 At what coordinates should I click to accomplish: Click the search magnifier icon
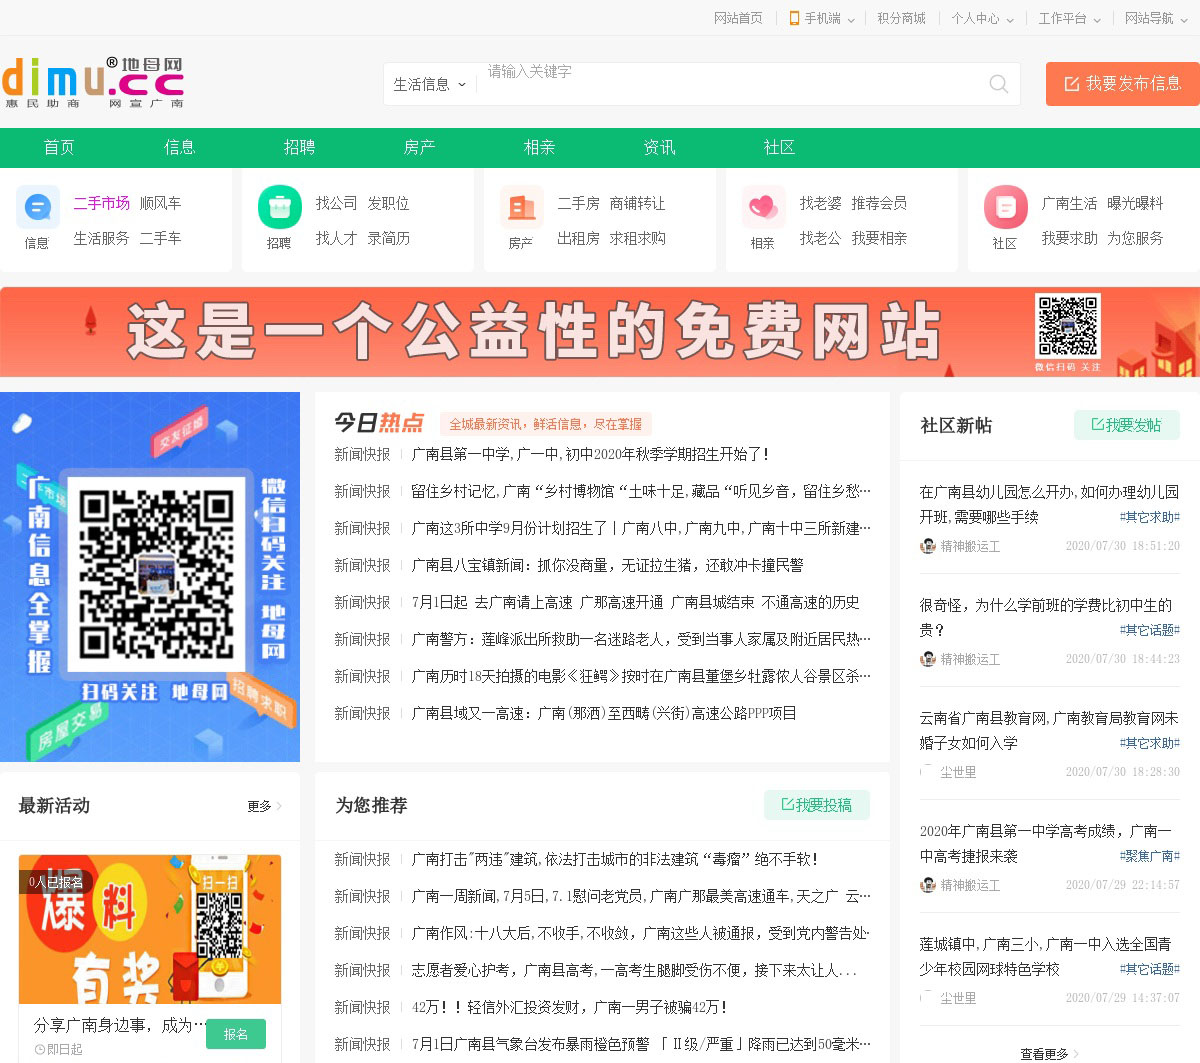[998, 84]
